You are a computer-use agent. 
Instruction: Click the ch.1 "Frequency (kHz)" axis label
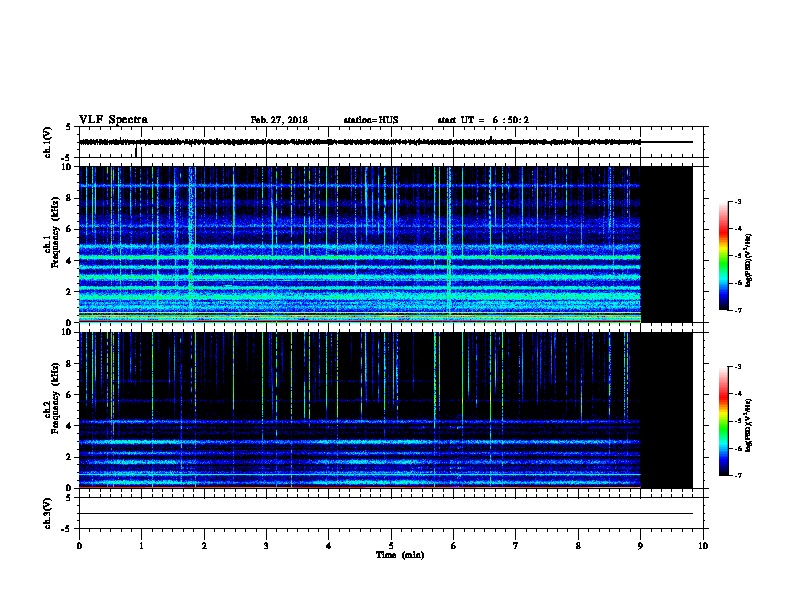click(x=55, y=232)
